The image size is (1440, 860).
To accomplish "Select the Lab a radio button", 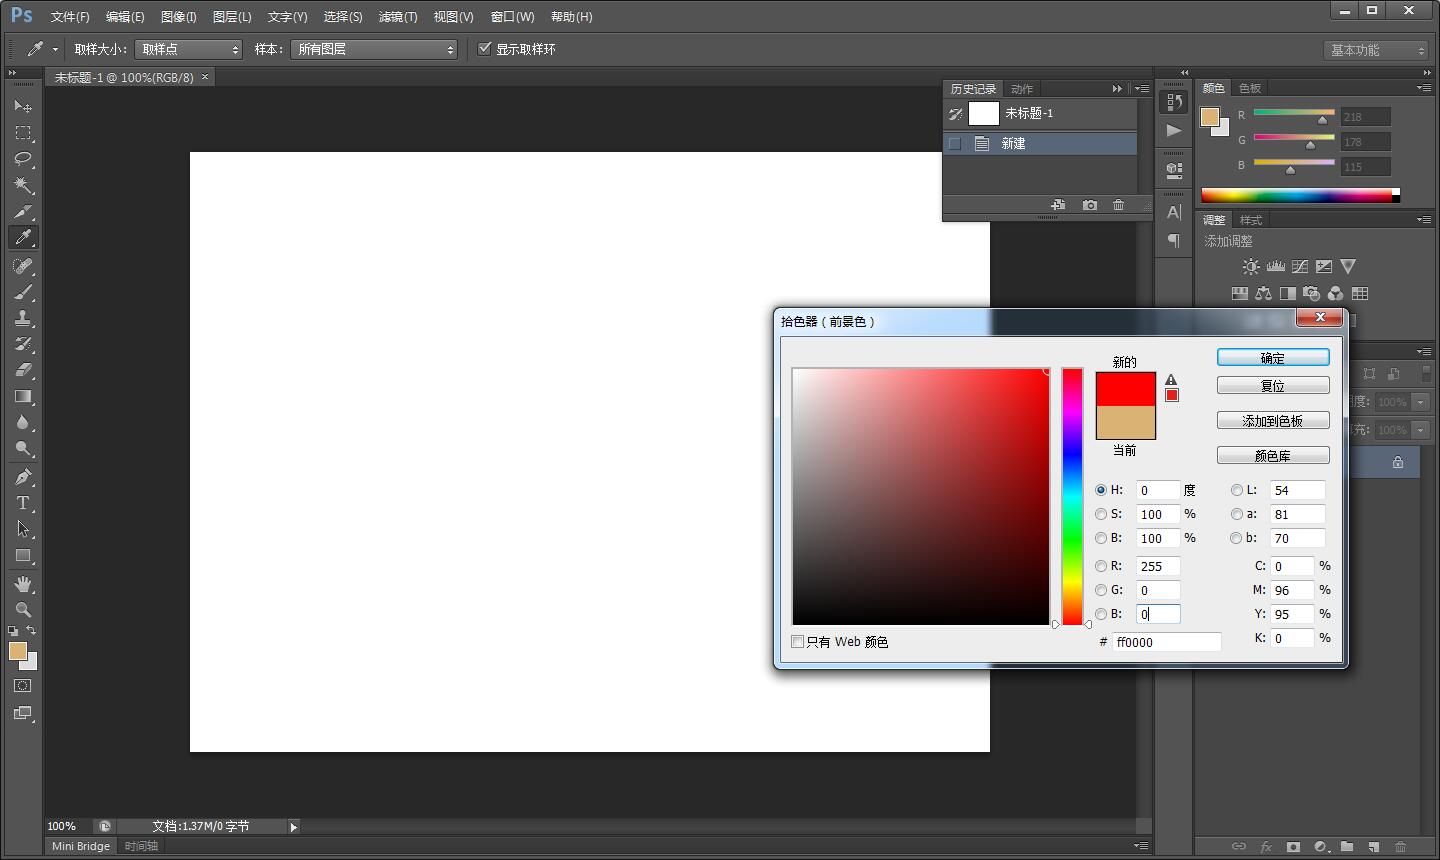I will (x=1237, y=514).
